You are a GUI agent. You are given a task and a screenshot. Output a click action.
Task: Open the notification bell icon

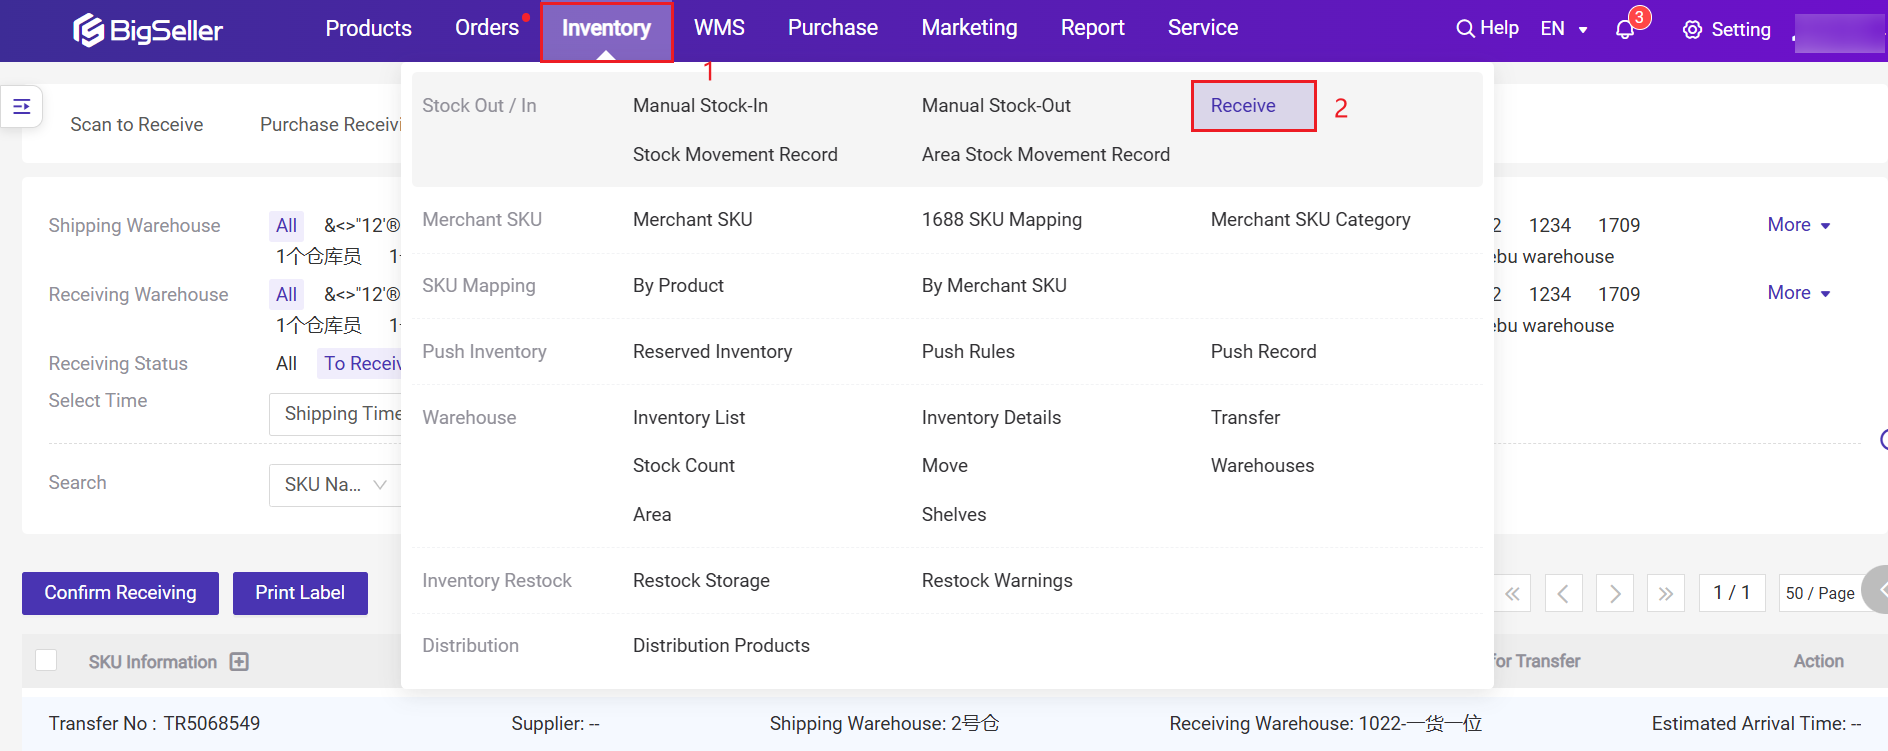tap(1625, 30)
